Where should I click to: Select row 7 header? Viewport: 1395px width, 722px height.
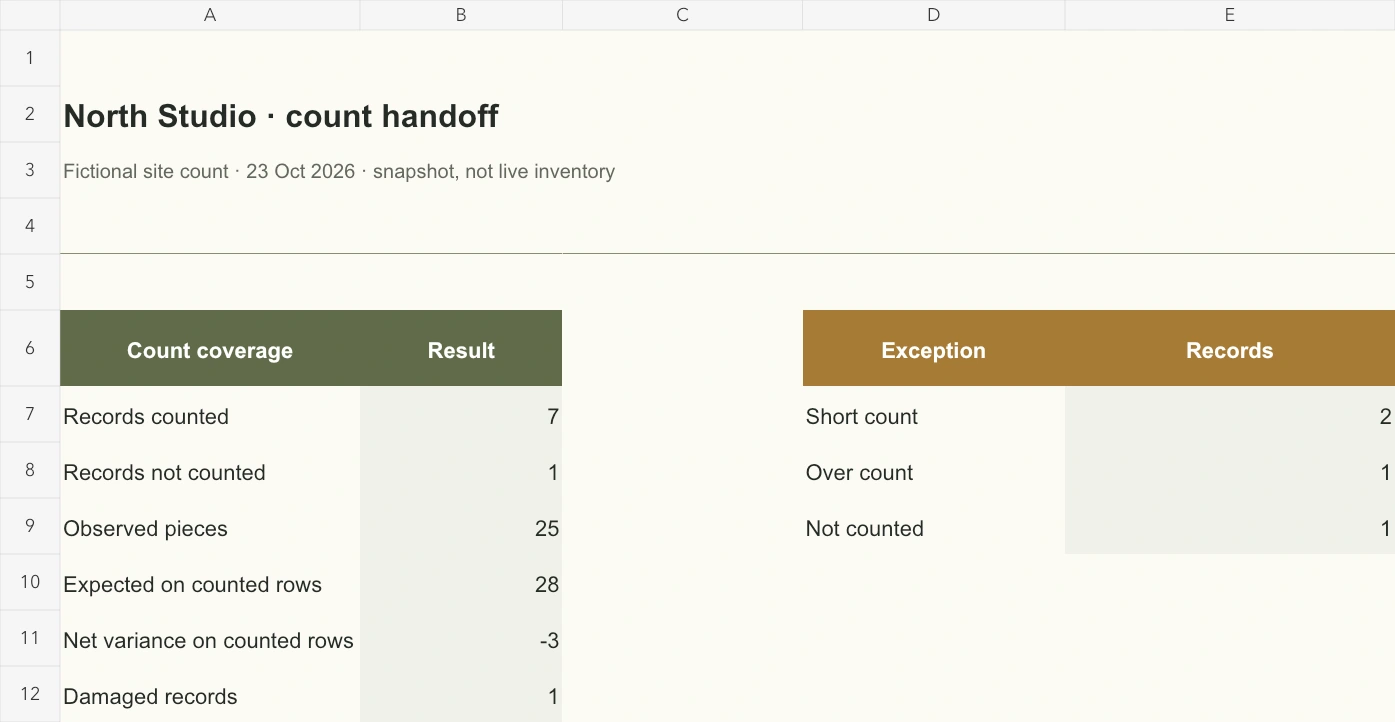click(30, 414)
